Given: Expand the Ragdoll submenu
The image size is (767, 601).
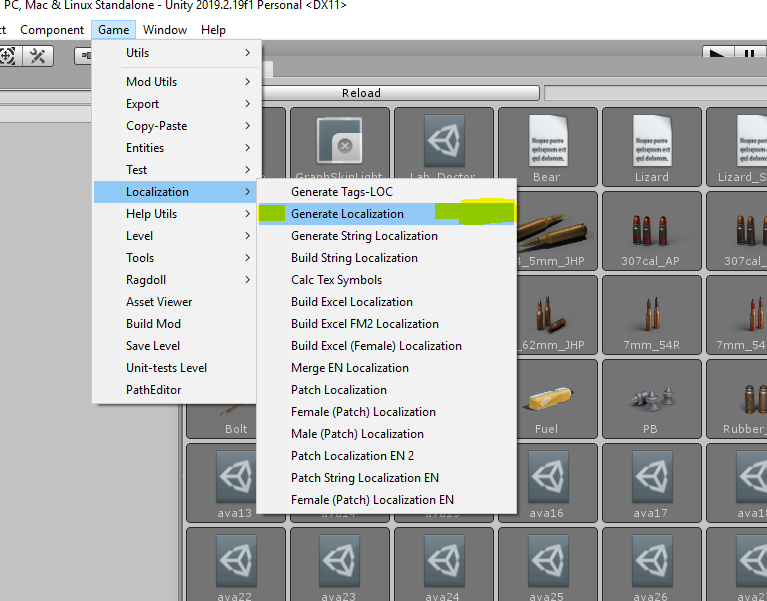Looking at the screenshot, I should pos(175,280).
